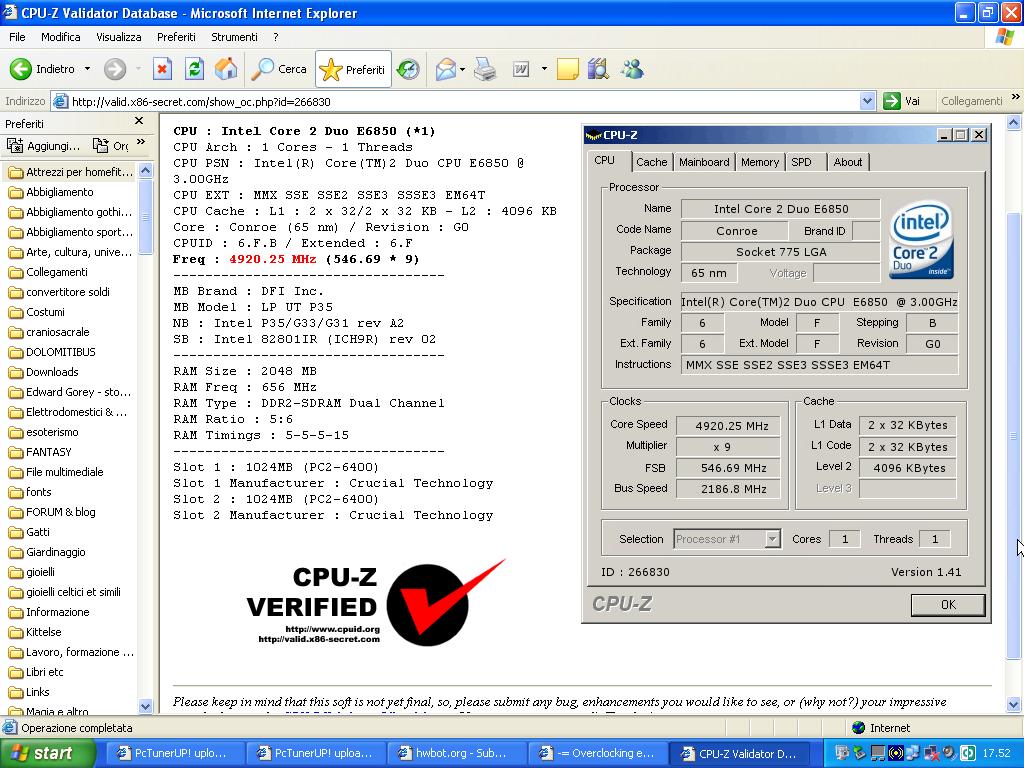This screenshot has width=1024, height=768.
Task: Open the ? help menu
Action: click(x=276, y=37)
